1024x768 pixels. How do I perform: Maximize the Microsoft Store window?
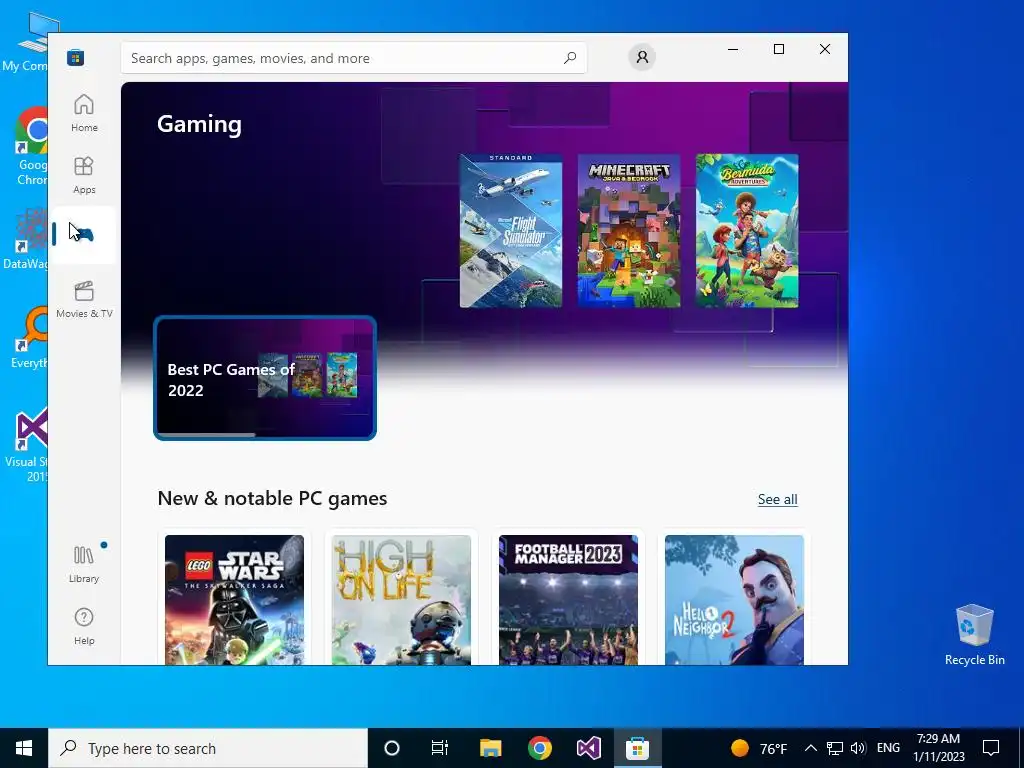point(778,49)
